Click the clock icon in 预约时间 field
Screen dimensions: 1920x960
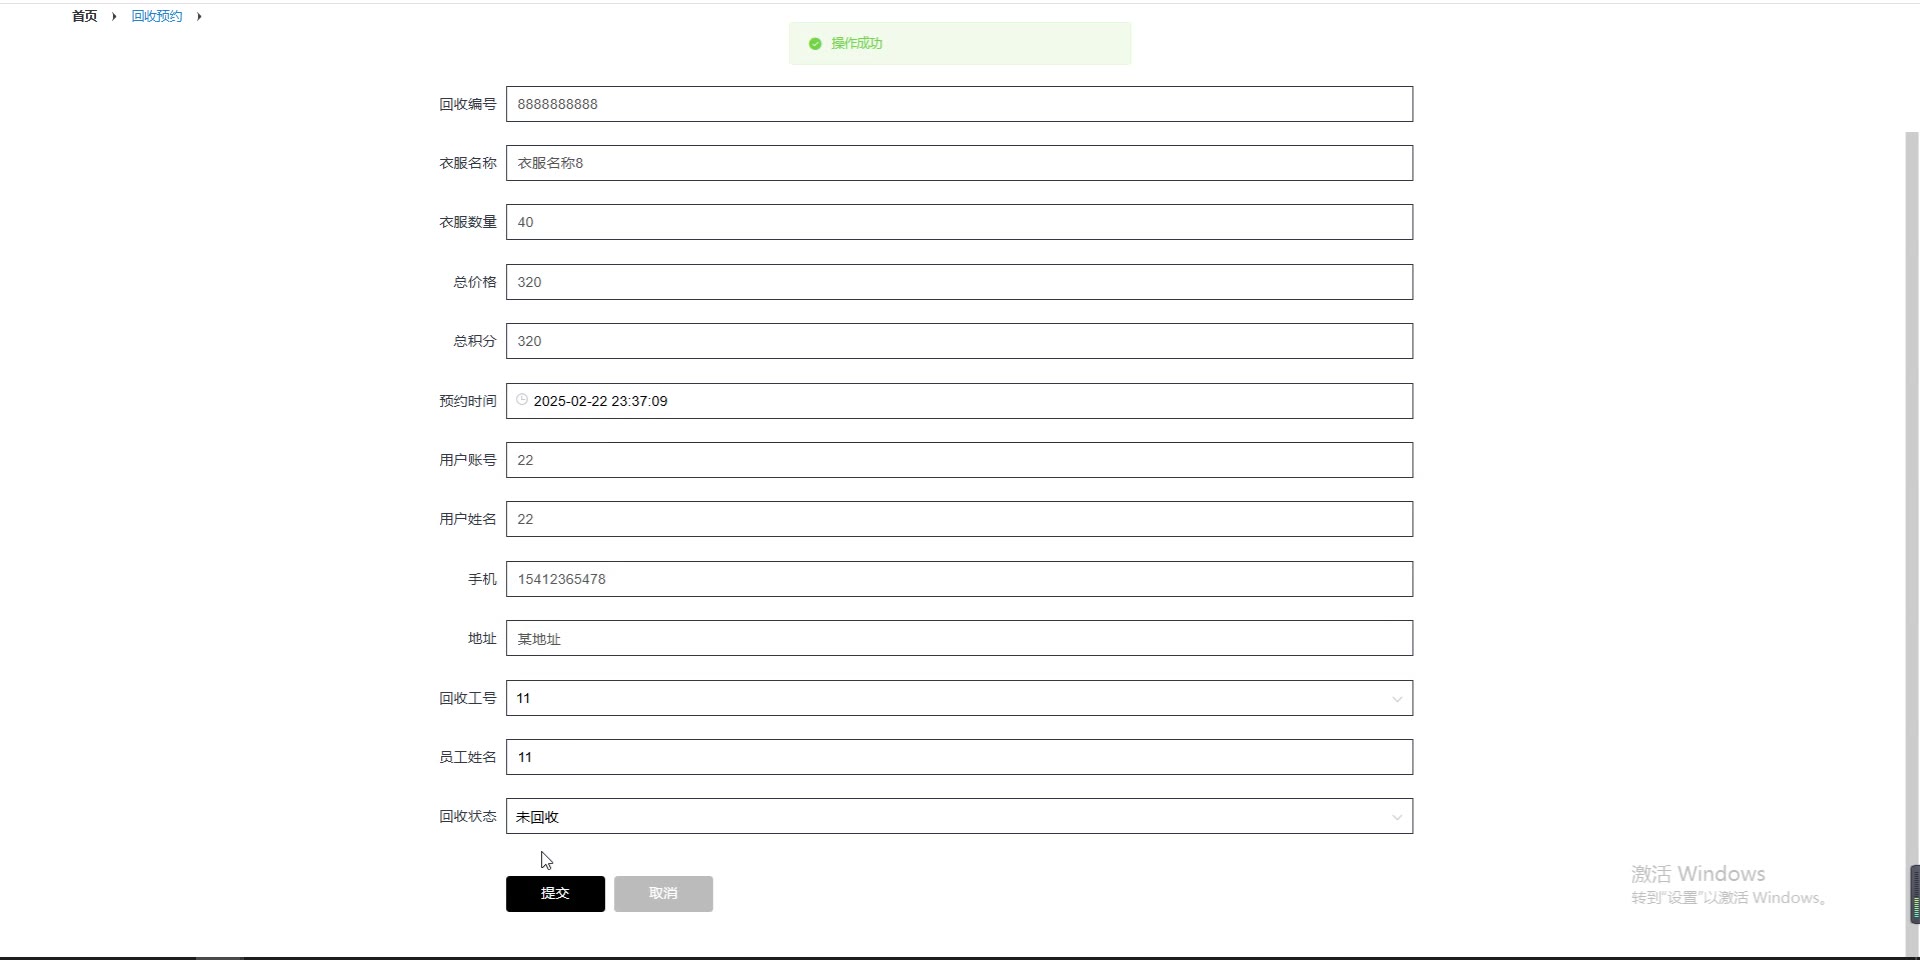coord(522,400)
